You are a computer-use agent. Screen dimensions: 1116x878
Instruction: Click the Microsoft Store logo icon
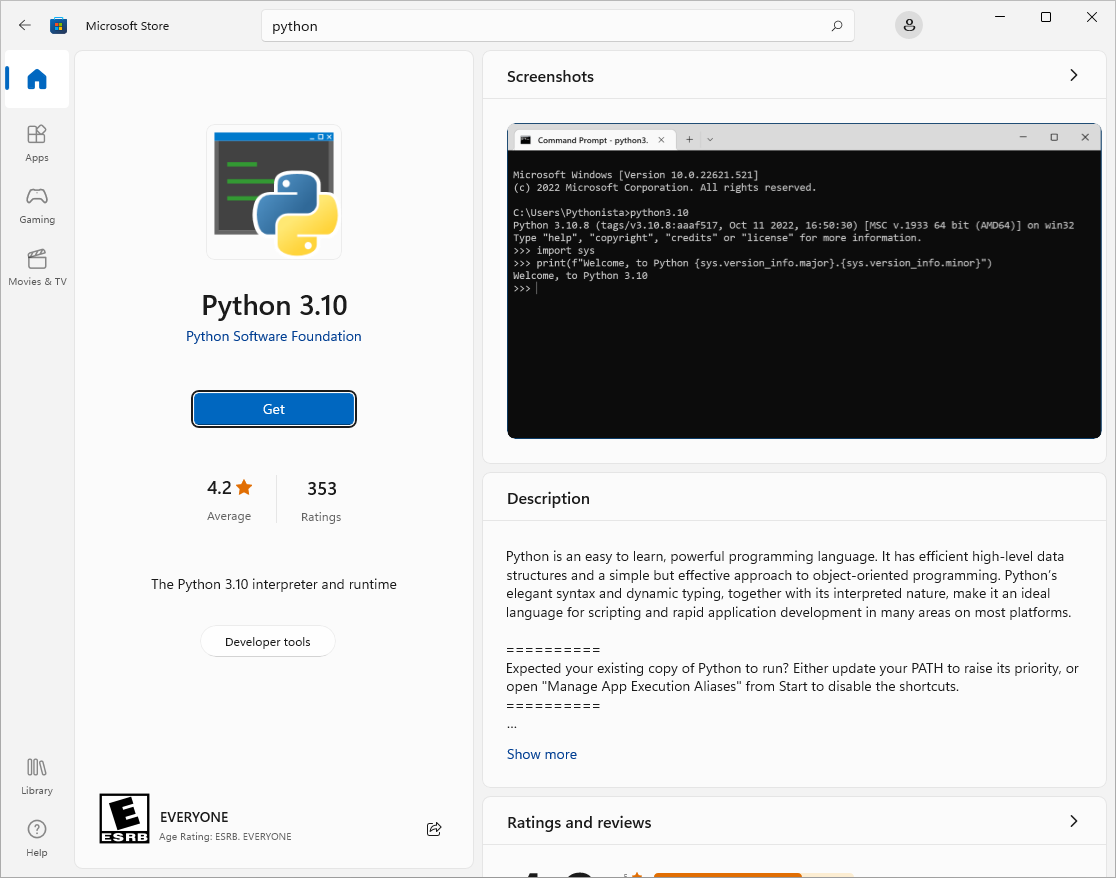pyautogui.click(x=58, y=26)
